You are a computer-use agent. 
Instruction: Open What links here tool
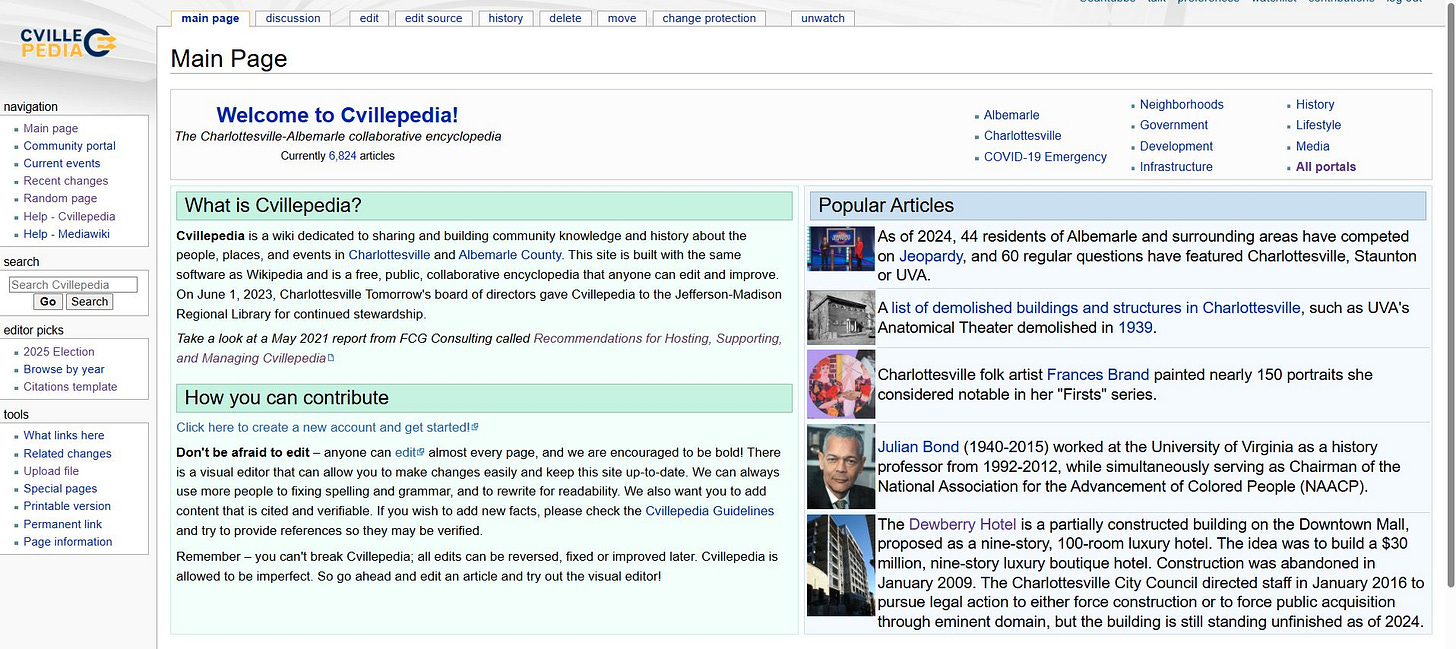point(64,435)
